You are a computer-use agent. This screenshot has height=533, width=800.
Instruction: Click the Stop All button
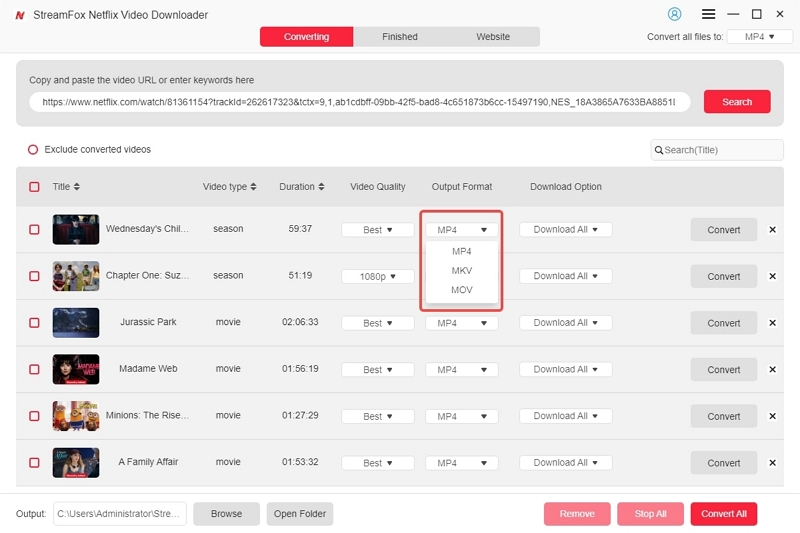(651, 514)
